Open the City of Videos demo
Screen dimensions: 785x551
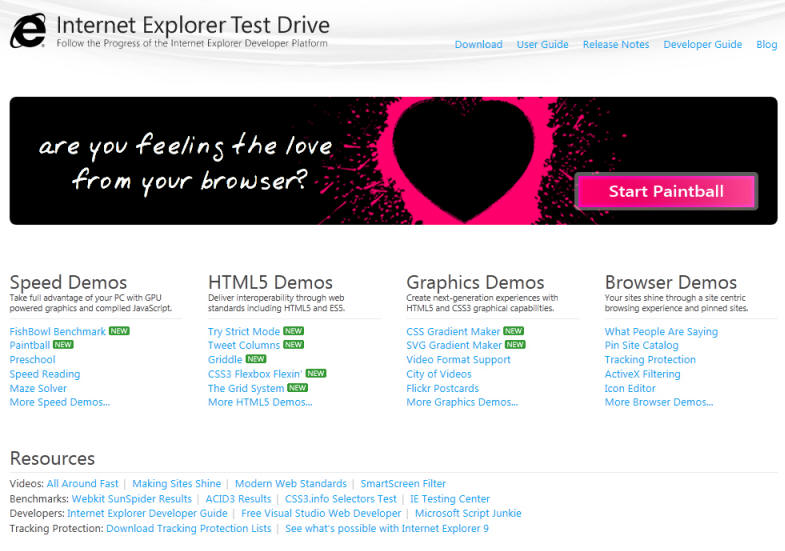(x=439, y=374)
